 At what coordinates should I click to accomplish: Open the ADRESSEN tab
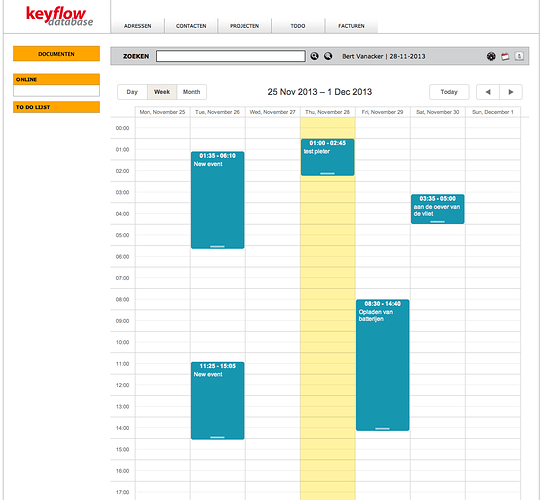click(138, 26)
